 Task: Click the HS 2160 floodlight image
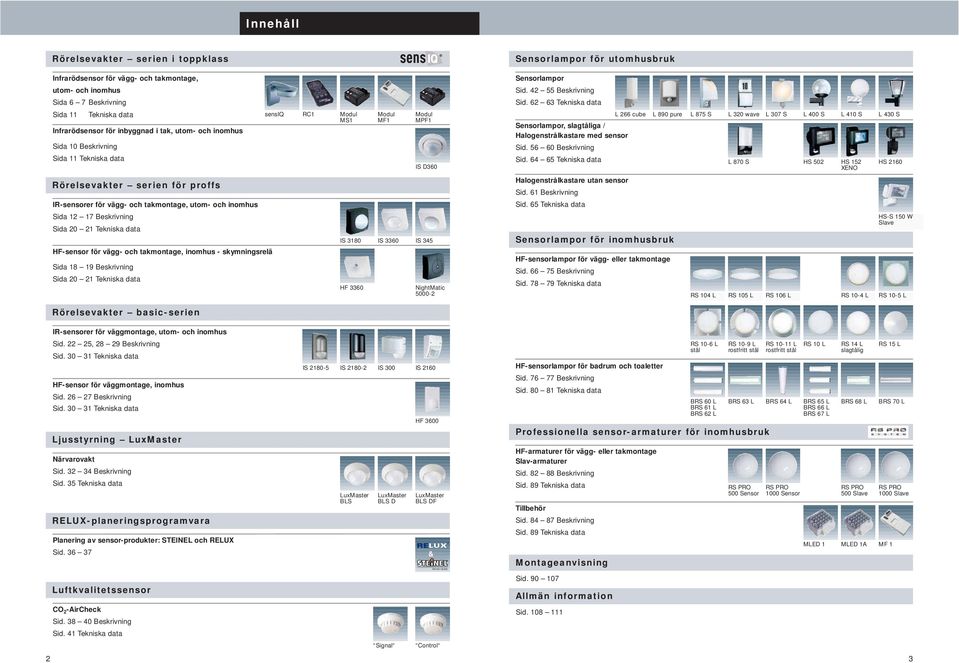(895, 140)
